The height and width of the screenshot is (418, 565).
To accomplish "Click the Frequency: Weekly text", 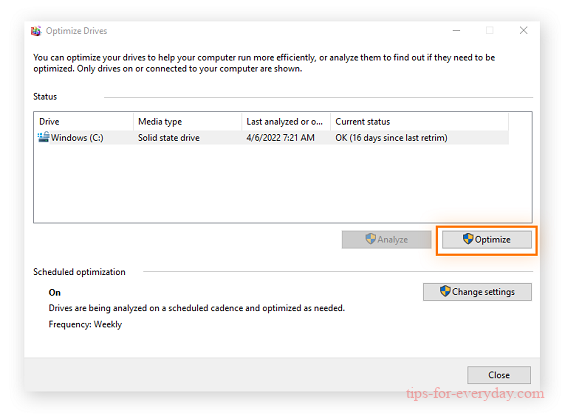I will [x=85, y=324].
